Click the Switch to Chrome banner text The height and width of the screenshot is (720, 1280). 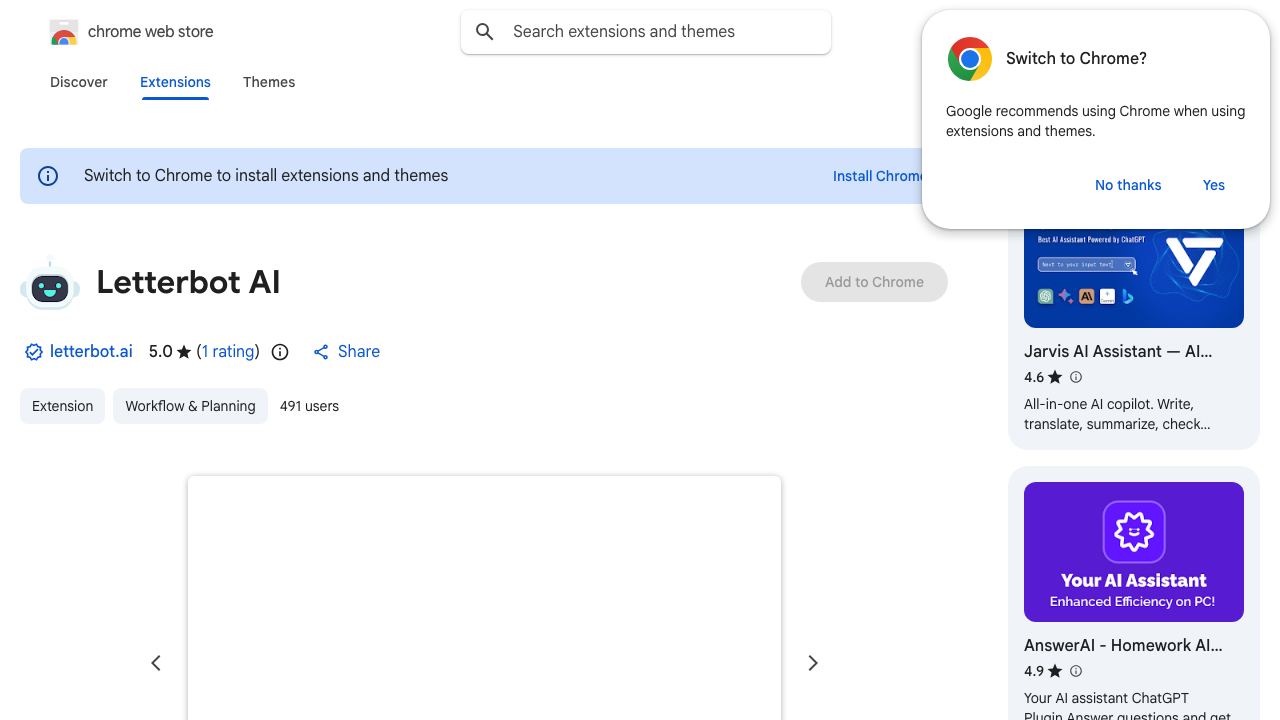click(266, 176)
